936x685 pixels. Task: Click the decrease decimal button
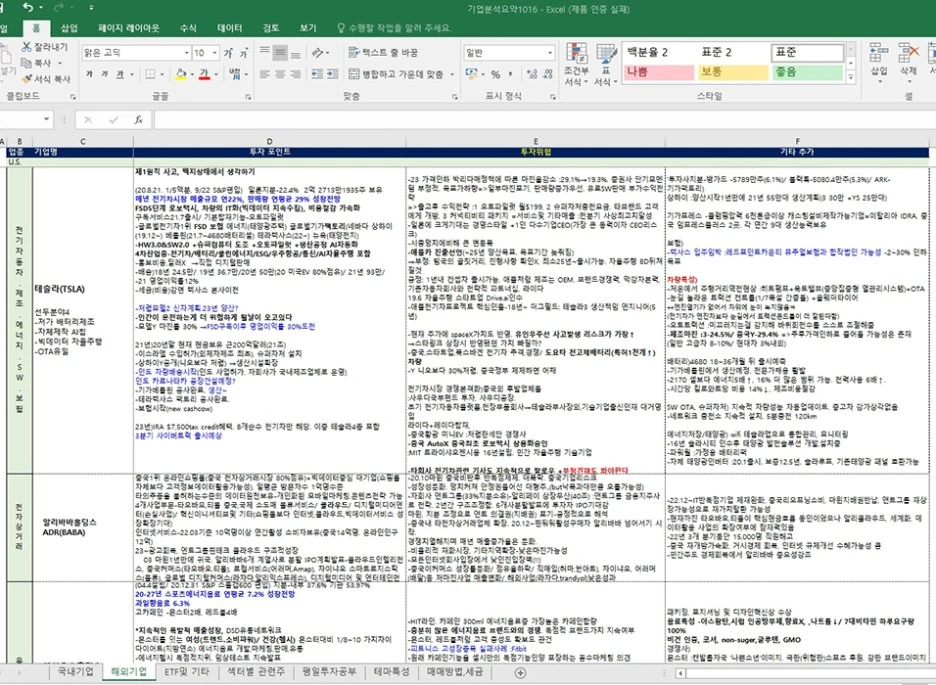click(548, 75)
